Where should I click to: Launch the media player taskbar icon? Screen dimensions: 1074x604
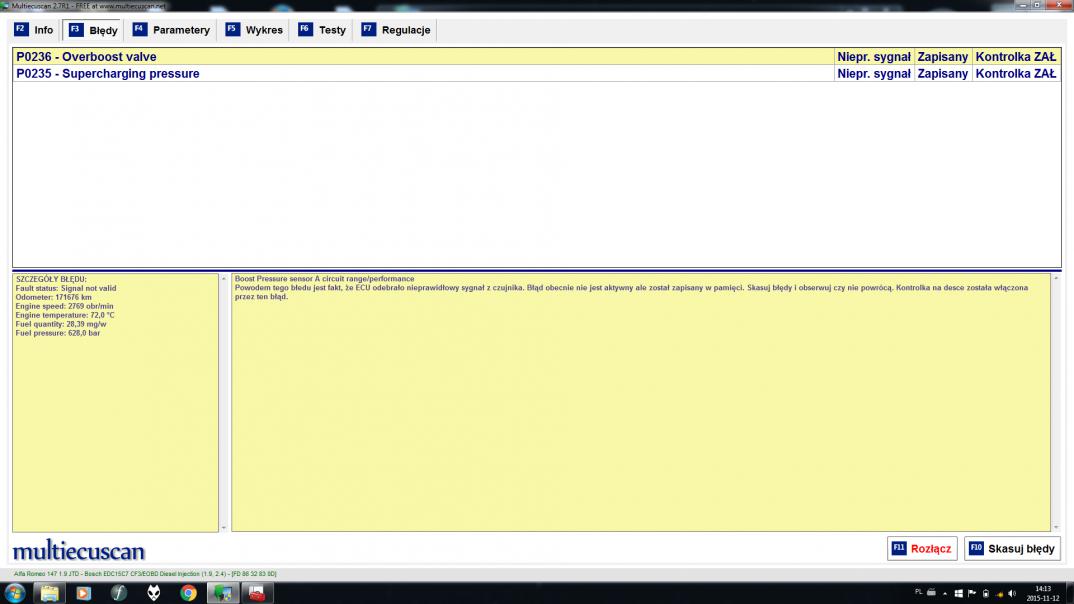pyautogui.click(x=84, y=593)
